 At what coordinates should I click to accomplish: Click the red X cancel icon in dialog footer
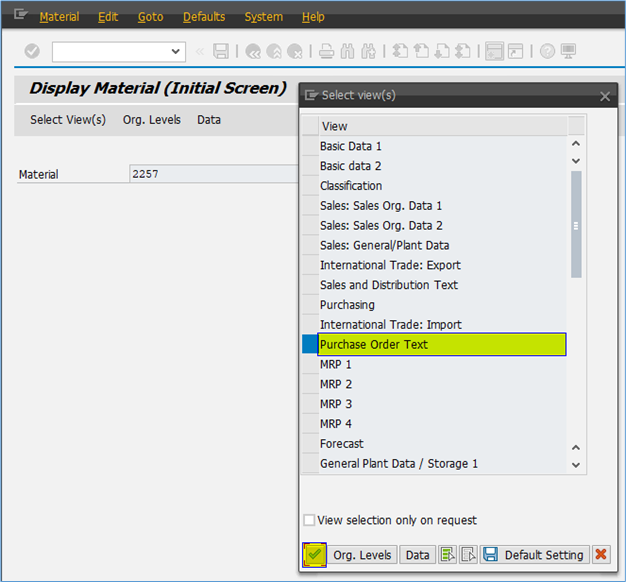coord(601,554)
